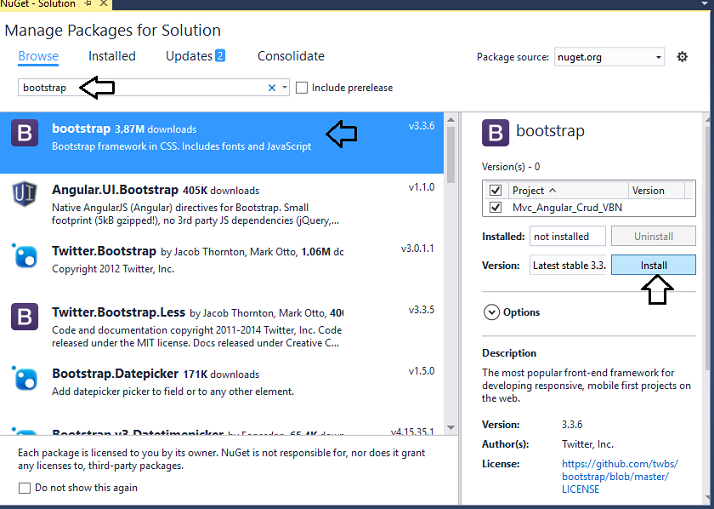The height and width of the screenshot is (509, 714).
Task: Select the Twitter.Bootstrap package
Action: [222, 265]
